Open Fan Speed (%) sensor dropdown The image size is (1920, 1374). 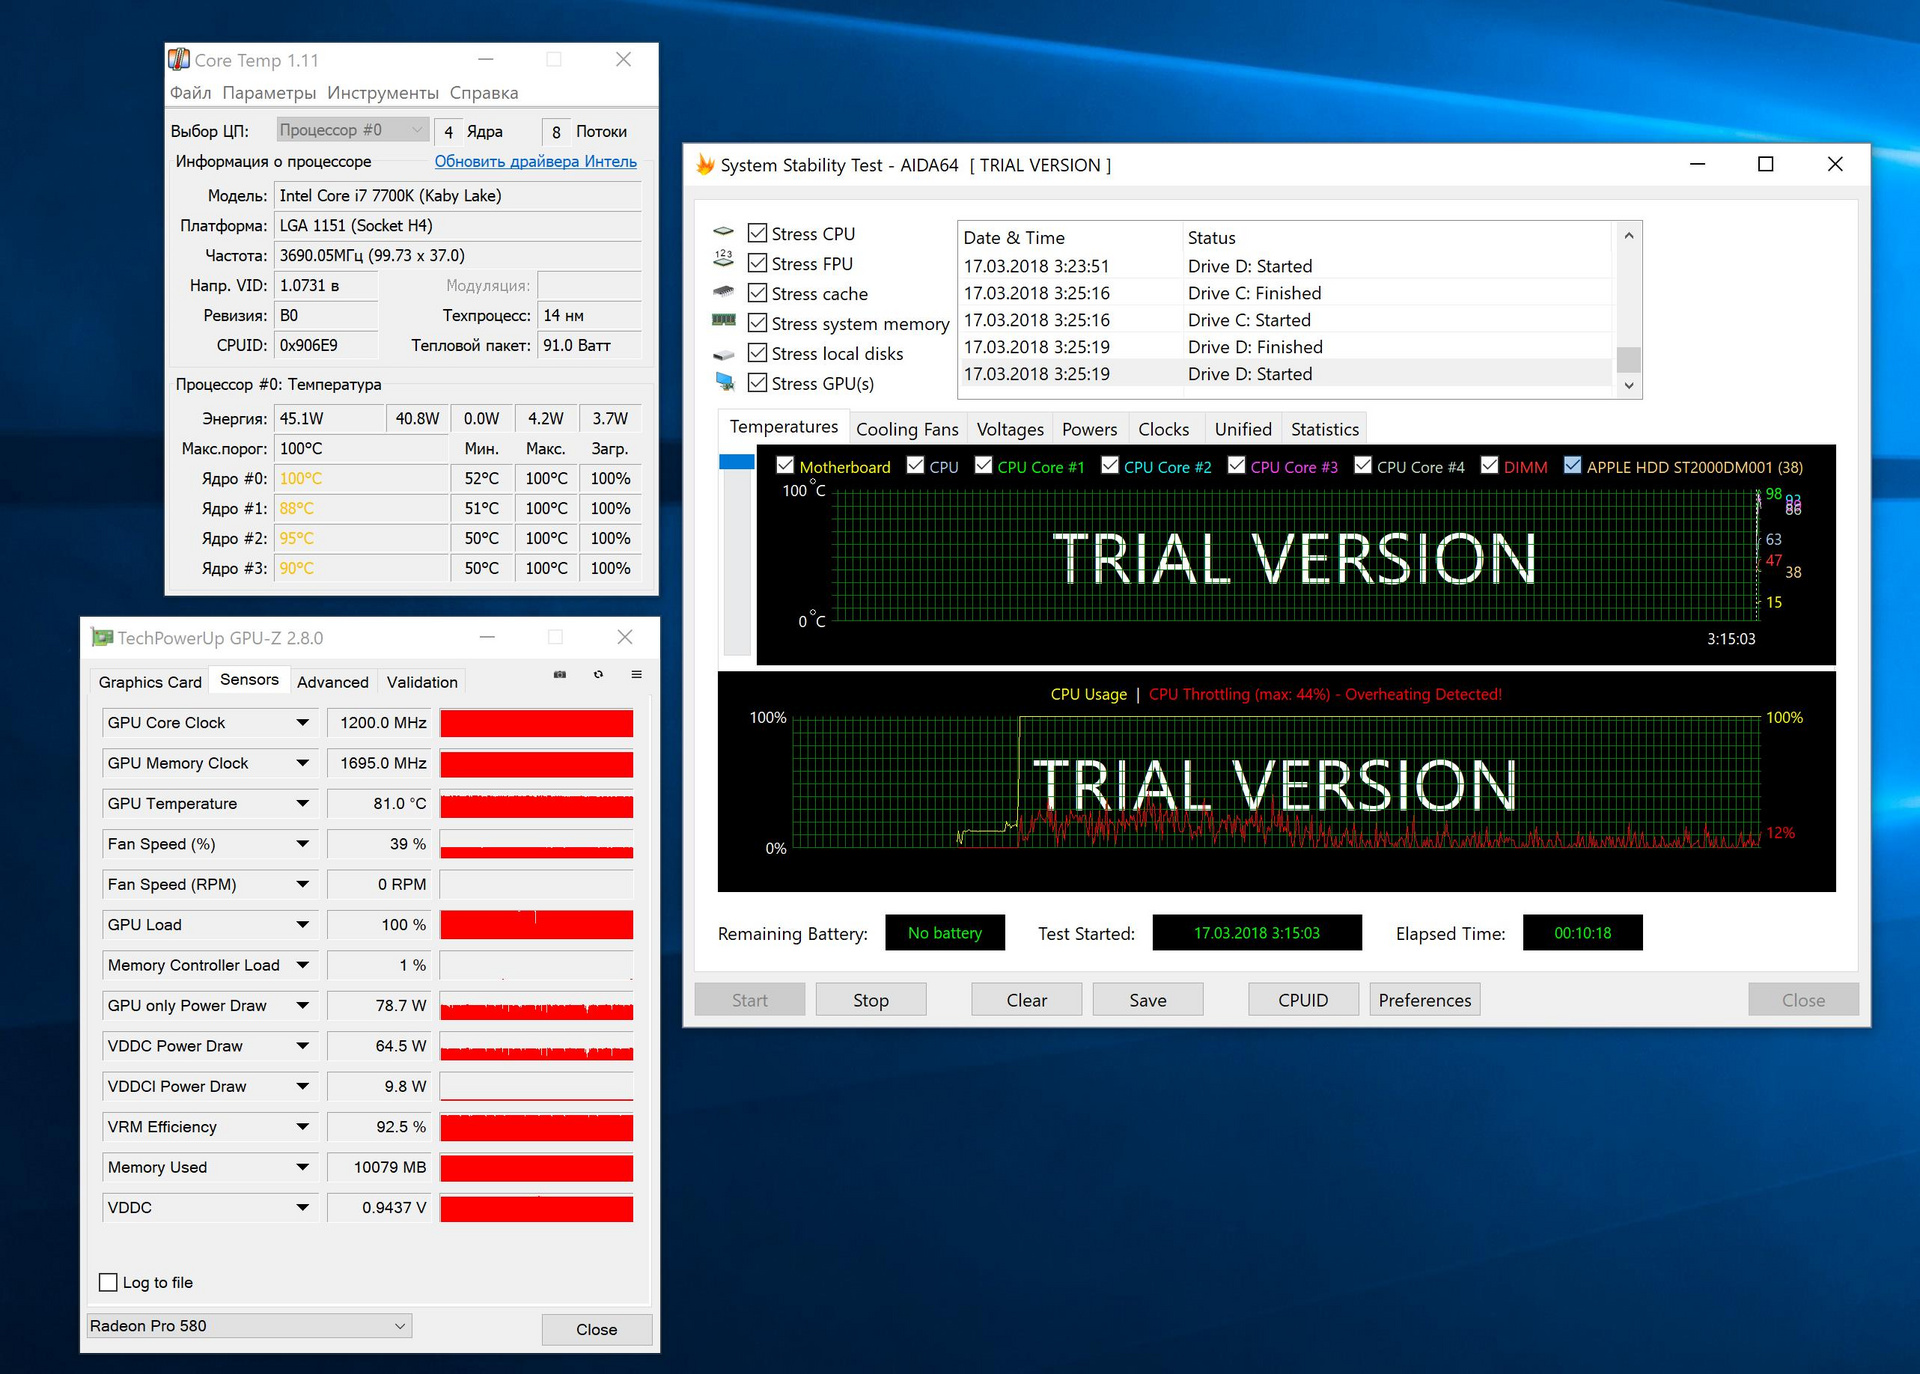302,844
